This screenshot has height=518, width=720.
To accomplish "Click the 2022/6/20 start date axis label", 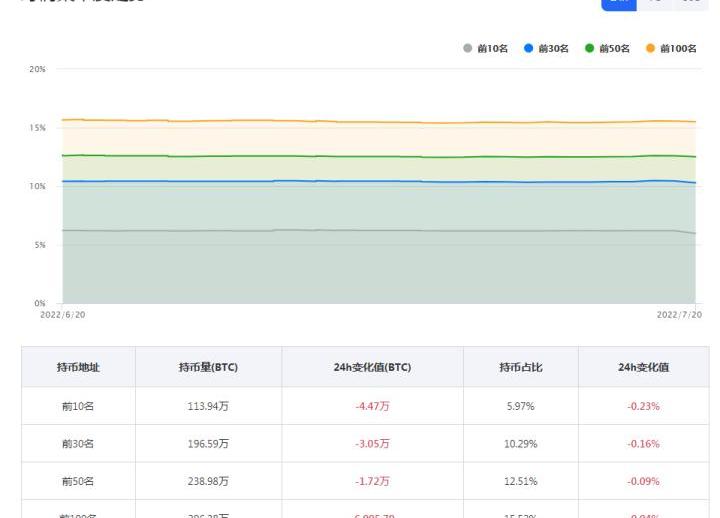I will (x=62, y=315).
